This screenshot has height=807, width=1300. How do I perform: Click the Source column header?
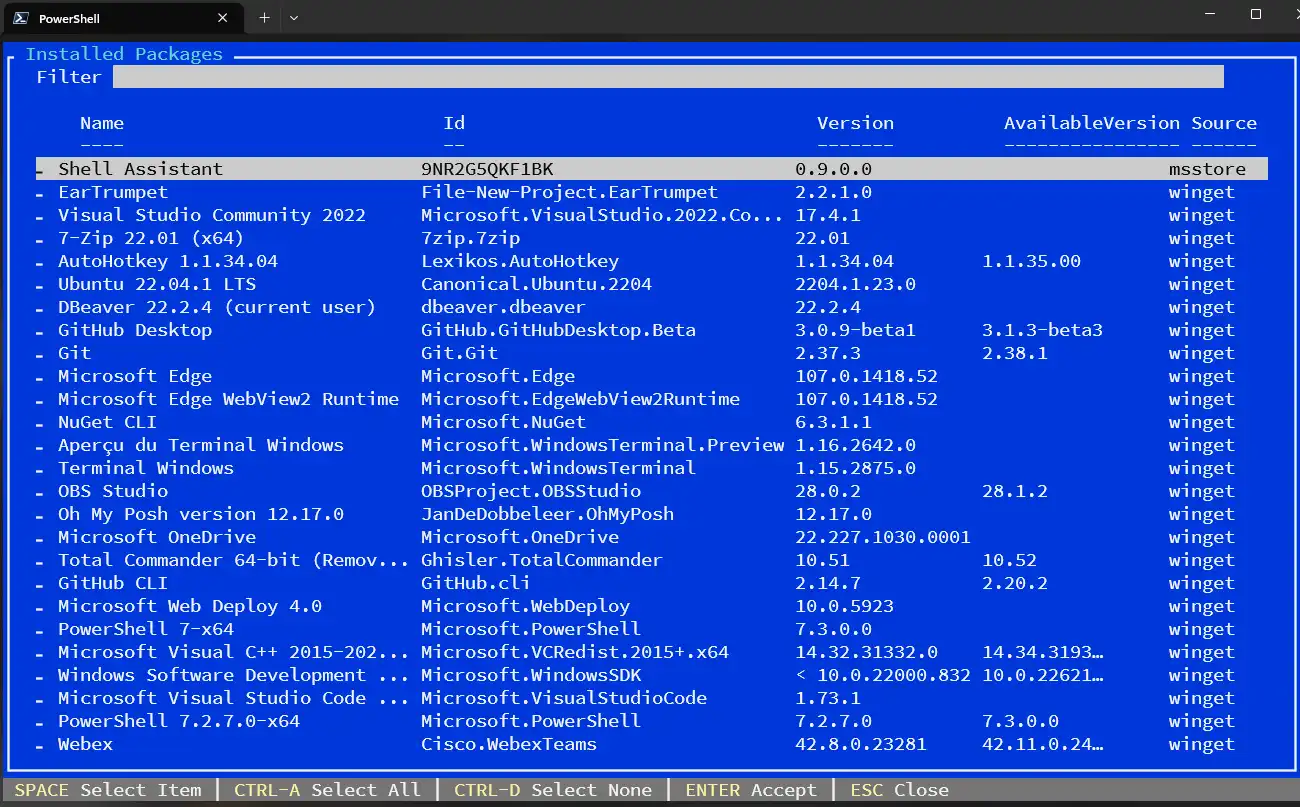(x=1224, y=123)
